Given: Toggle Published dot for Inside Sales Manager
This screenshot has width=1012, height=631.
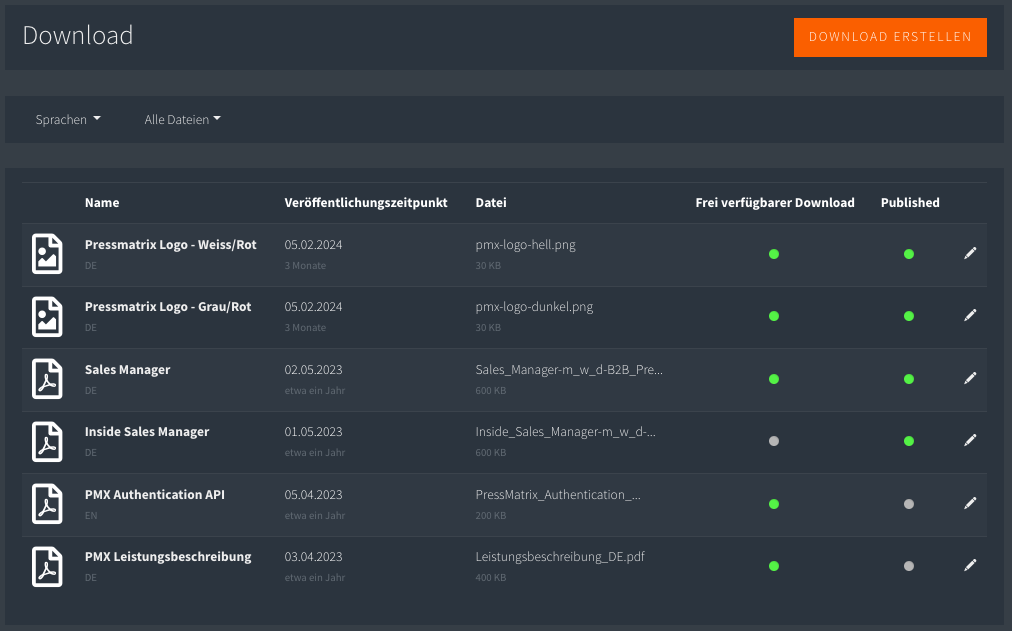Looking at the screenshot, I should click(x=909, y=441).
